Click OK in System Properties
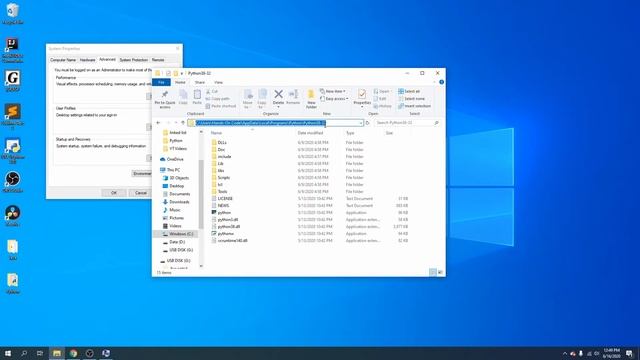 coord(114,193)
